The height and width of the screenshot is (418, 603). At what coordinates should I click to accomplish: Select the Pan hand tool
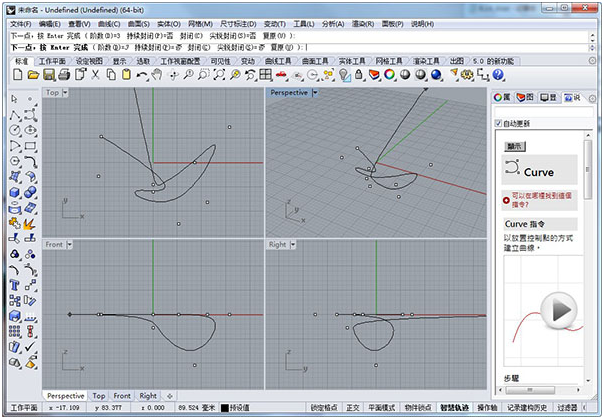[157, 75]
